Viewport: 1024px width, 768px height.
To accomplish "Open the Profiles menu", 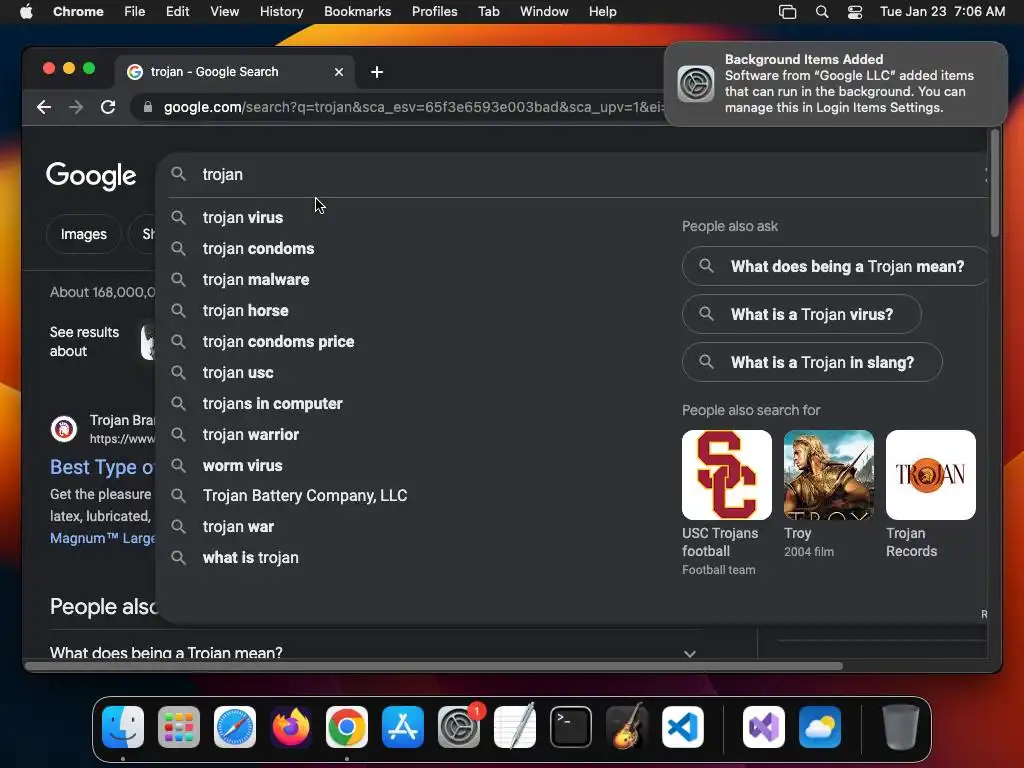I will (x=434, y=12).
